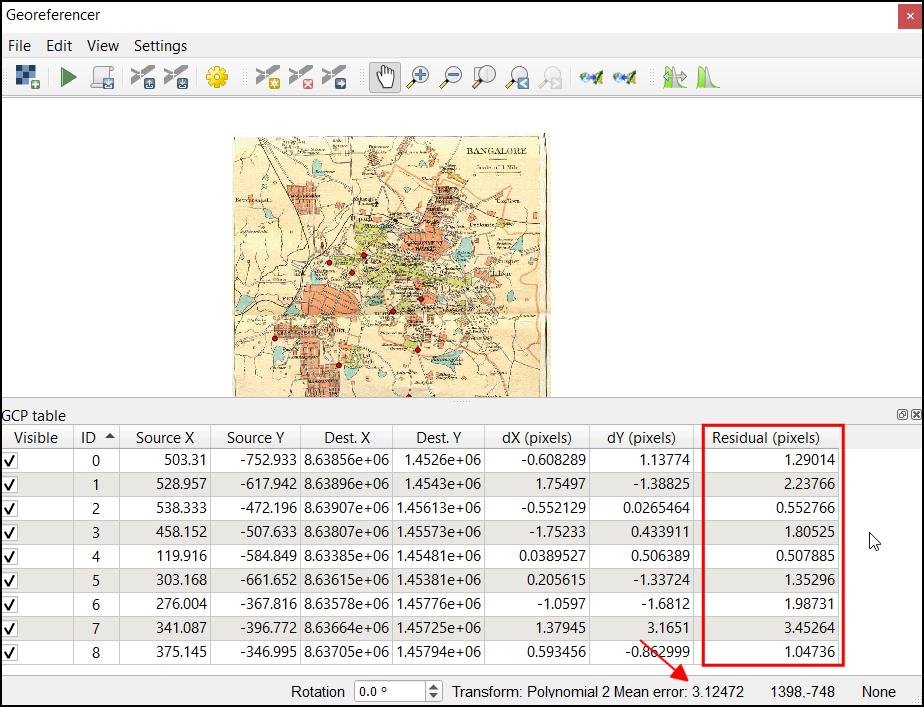Screen dimensions: 924x707
Task: Sort by dX (pixels) column header
Action: click(537, 438)
